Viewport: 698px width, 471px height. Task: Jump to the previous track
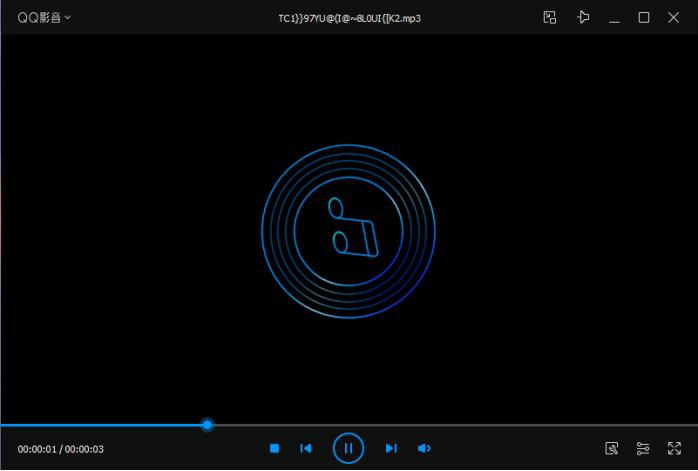[306, 448]
